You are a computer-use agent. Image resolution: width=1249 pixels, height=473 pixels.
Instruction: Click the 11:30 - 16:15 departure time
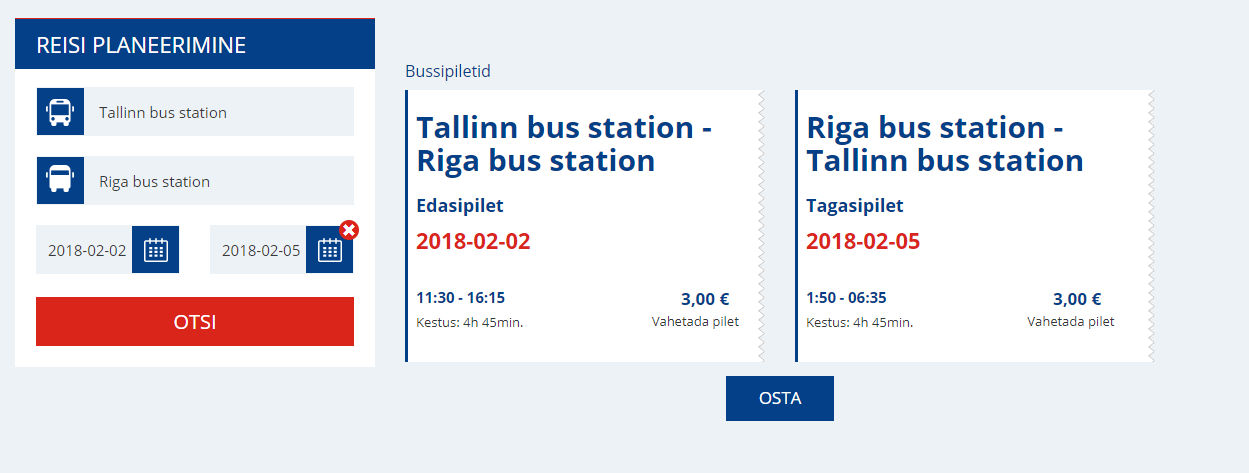[460, 298]
